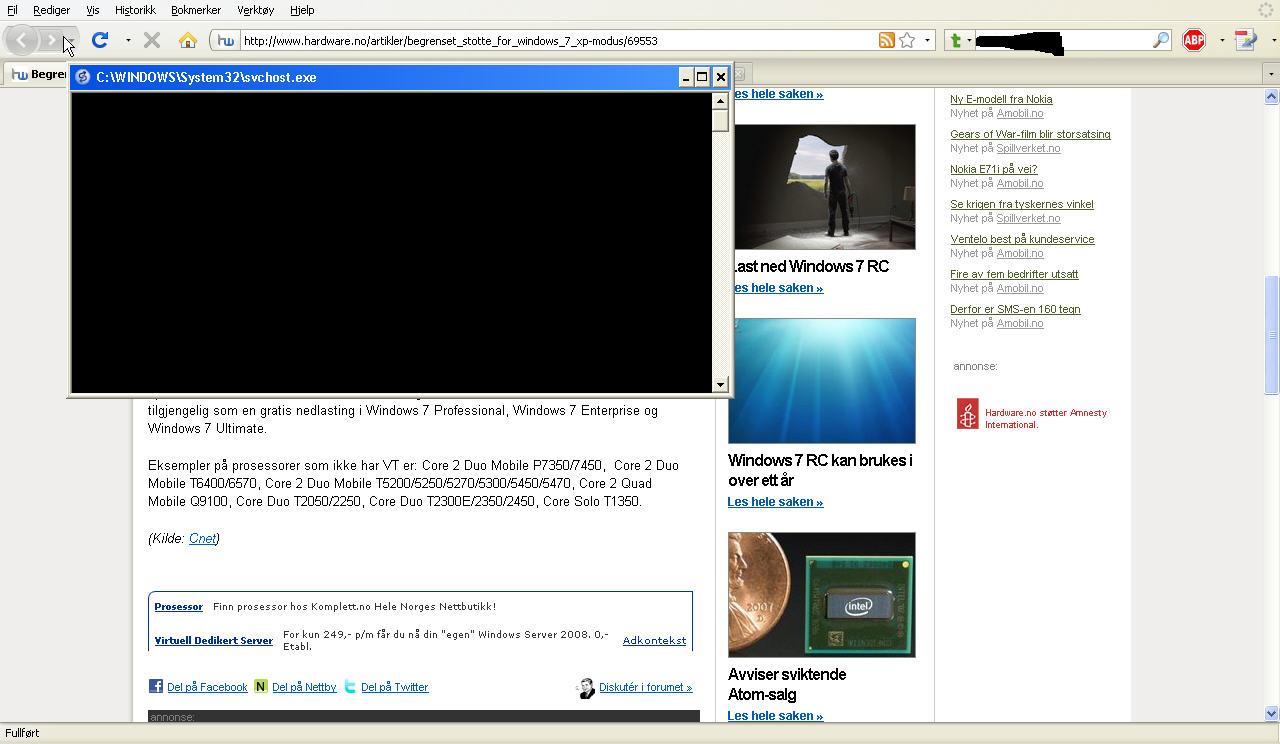This screenshot has width=1280, height=744.
Task: Open the 'Fire av fem bedrifter utsatt' link
Action: pyautogui.click(x=1014, y=274)
